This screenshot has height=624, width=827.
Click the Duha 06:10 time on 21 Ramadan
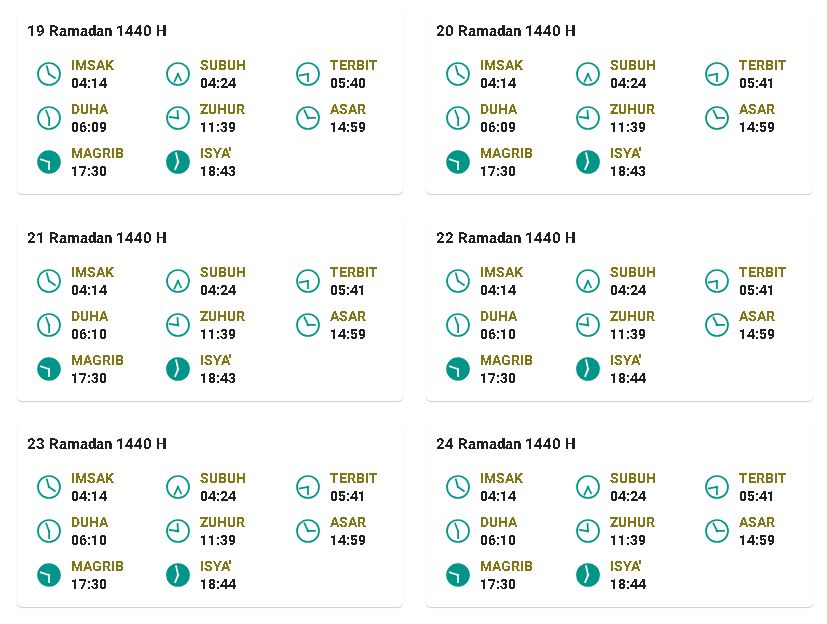(x=89, y=334)
